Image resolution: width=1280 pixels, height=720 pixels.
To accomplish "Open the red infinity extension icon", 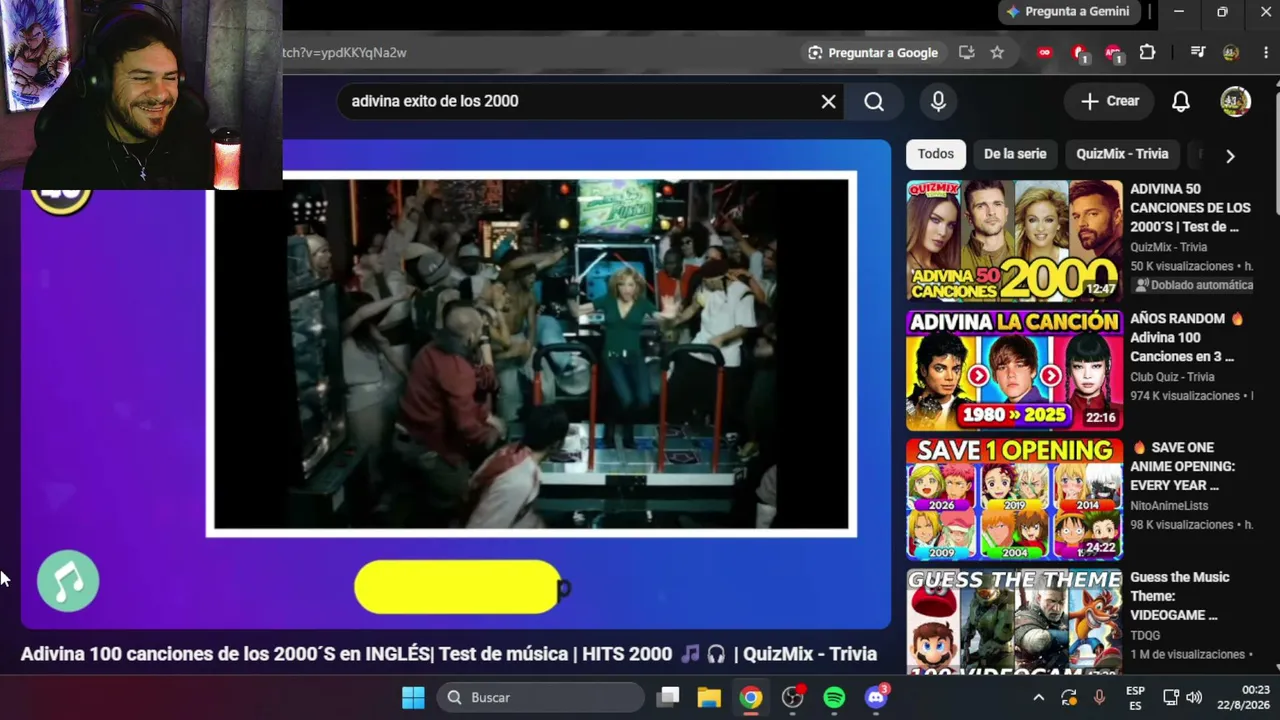I will pos(1045,53).
